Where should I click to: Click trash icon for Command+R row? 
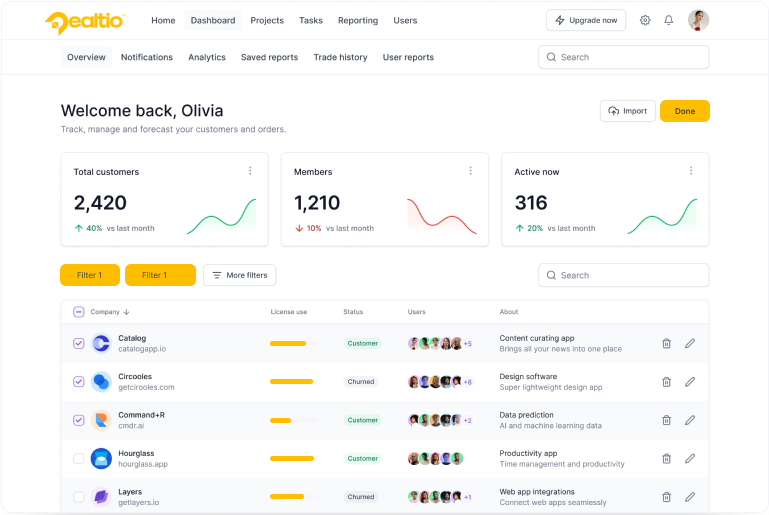[x=666, y=420]
